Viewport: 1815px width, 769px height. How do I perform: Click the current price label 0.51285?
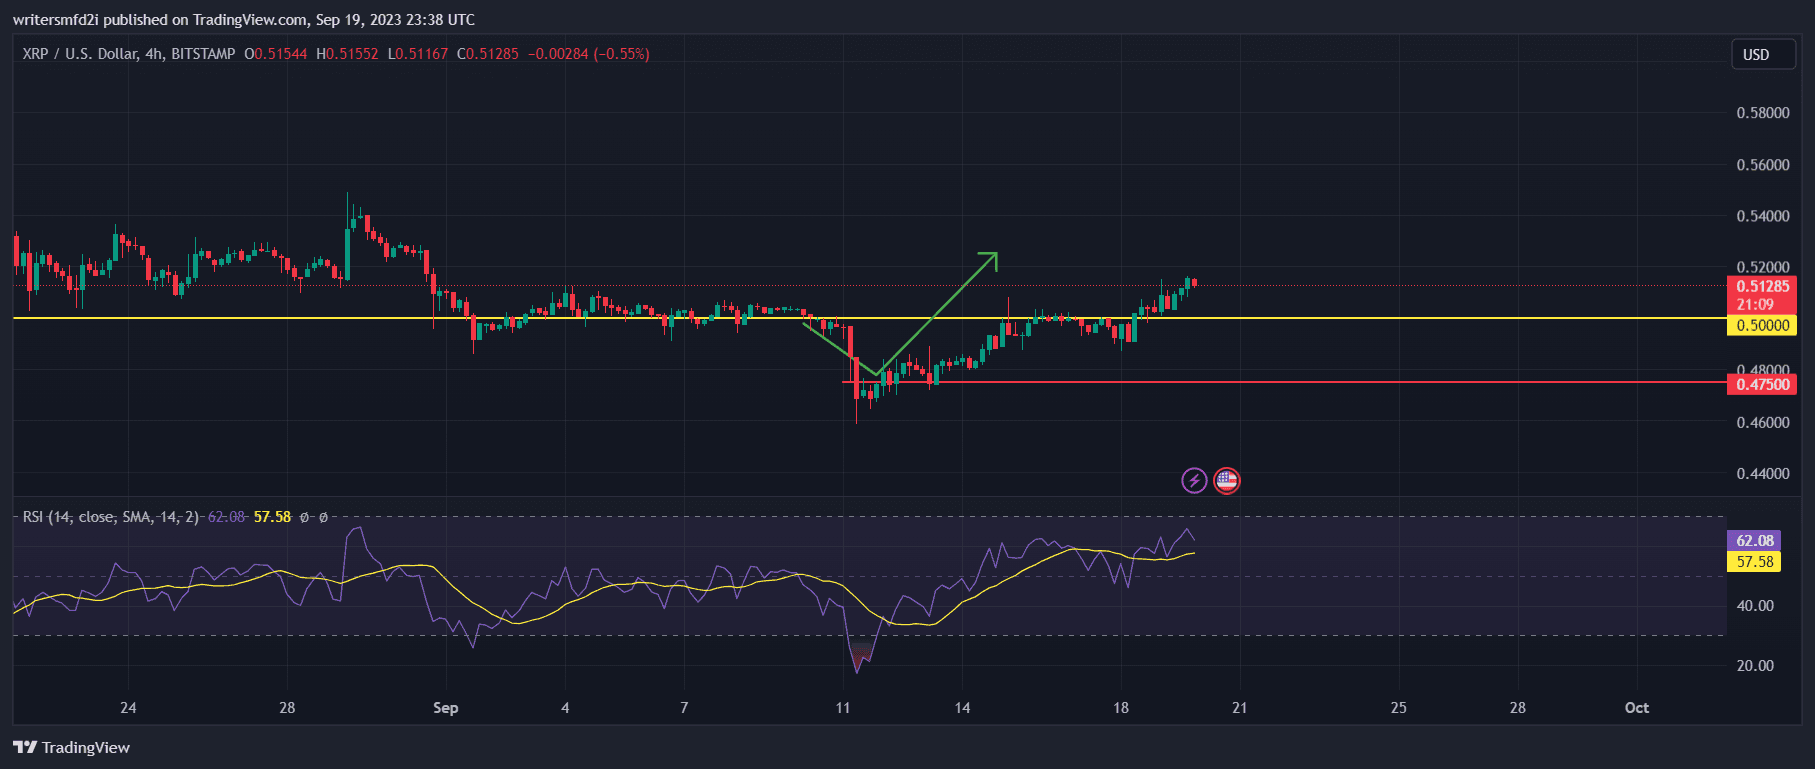1762,286
